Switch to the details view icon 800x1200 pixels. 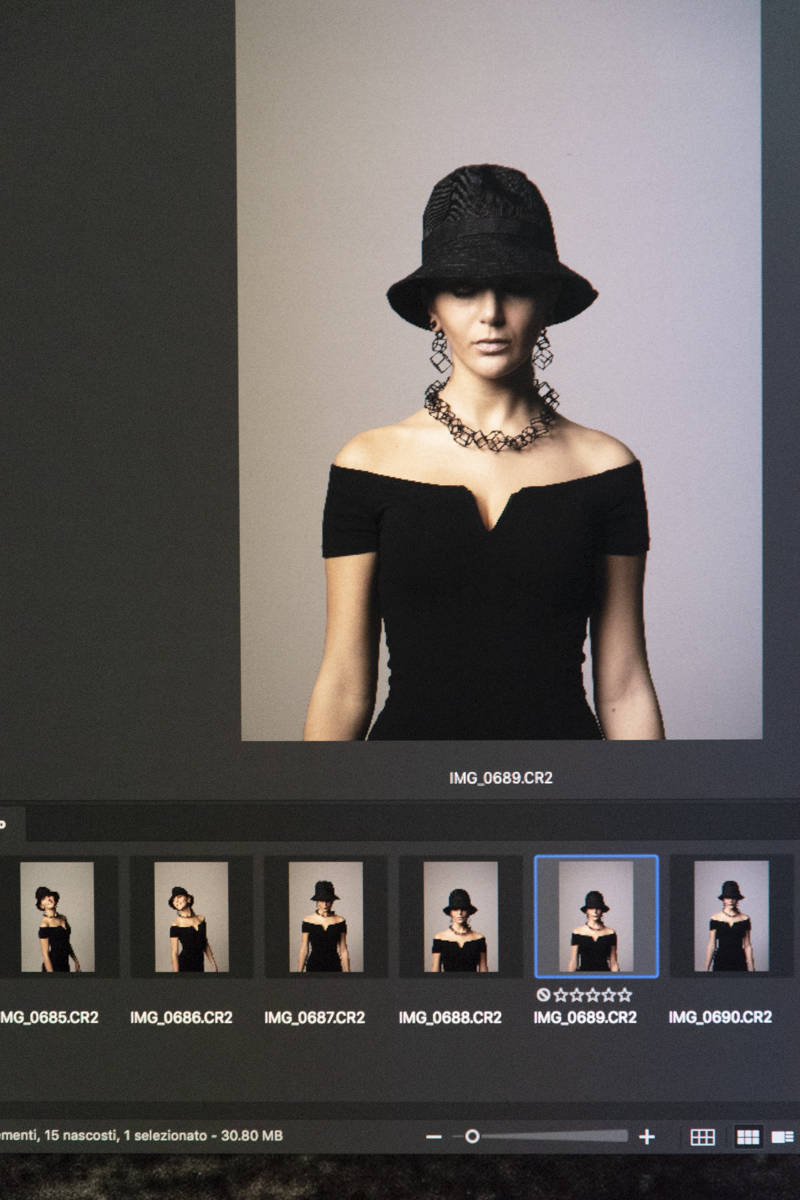[783, 1137]
